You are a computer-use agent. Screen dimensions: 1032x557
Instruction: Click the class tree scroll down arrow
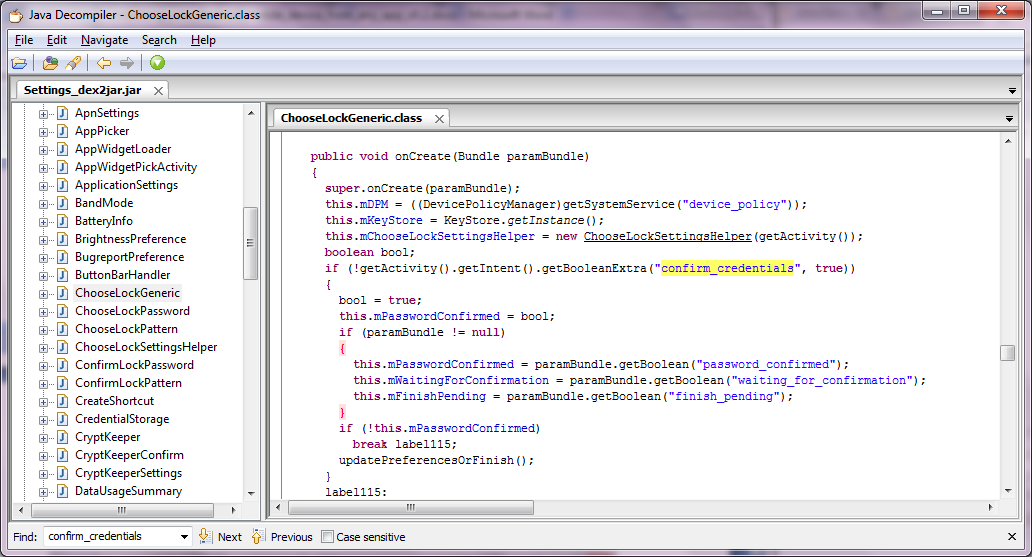[x=251, y=493]
